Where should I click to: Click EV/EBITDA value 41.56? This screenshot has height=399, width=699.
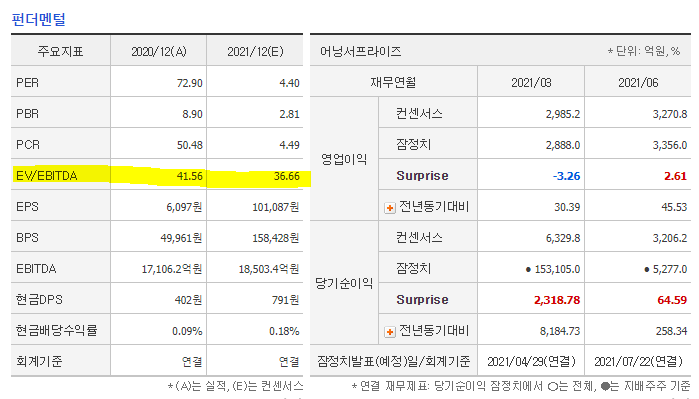pos(189,176)
